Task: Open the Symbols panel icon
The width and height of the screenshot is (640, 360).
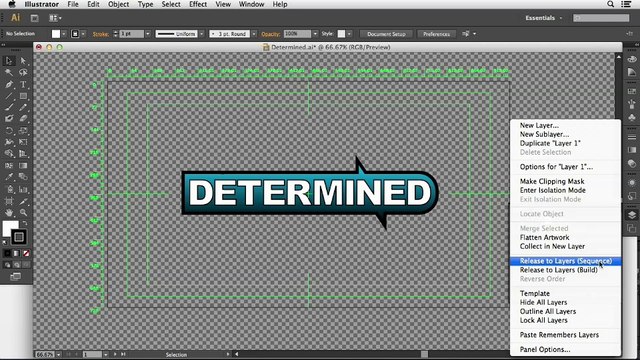Action: point(632,118)
